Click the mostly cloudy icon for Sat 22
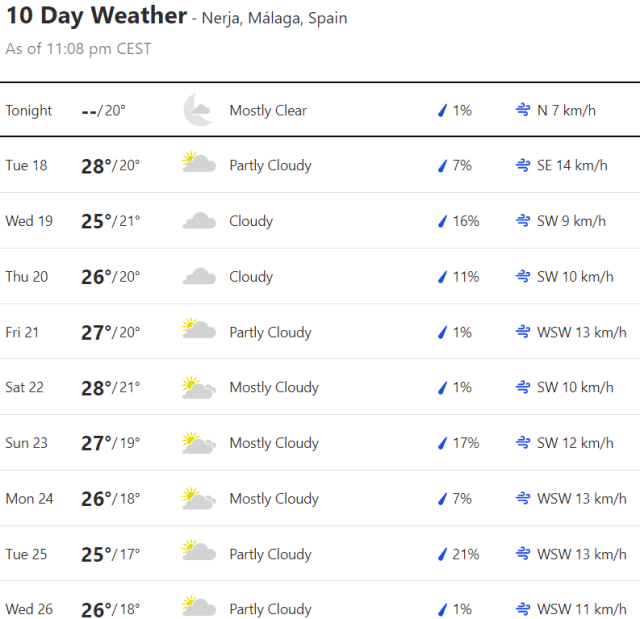This screenshot has height=619, width=640. 199,387
